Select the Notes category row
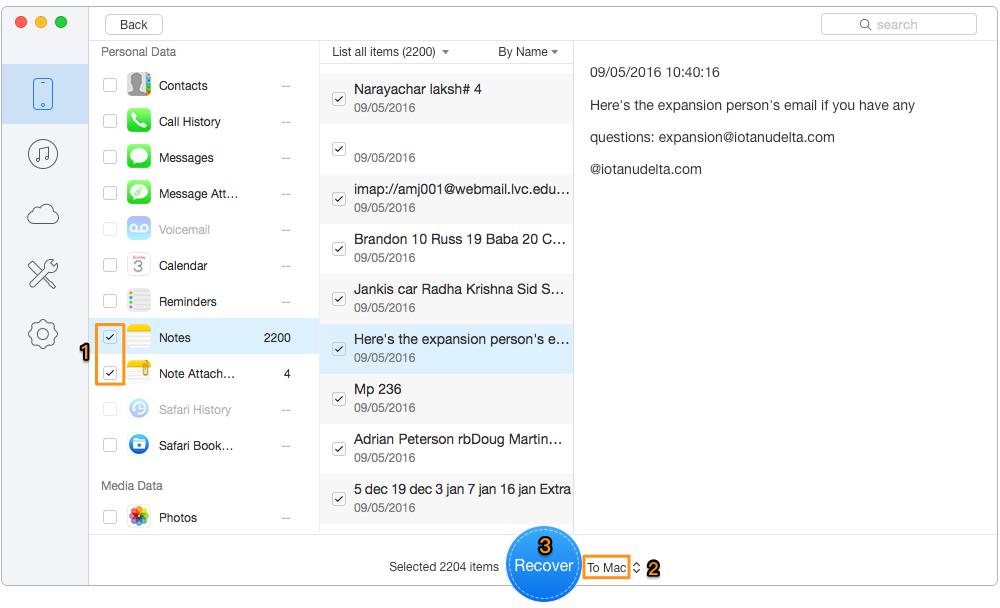 coord(204,337)
